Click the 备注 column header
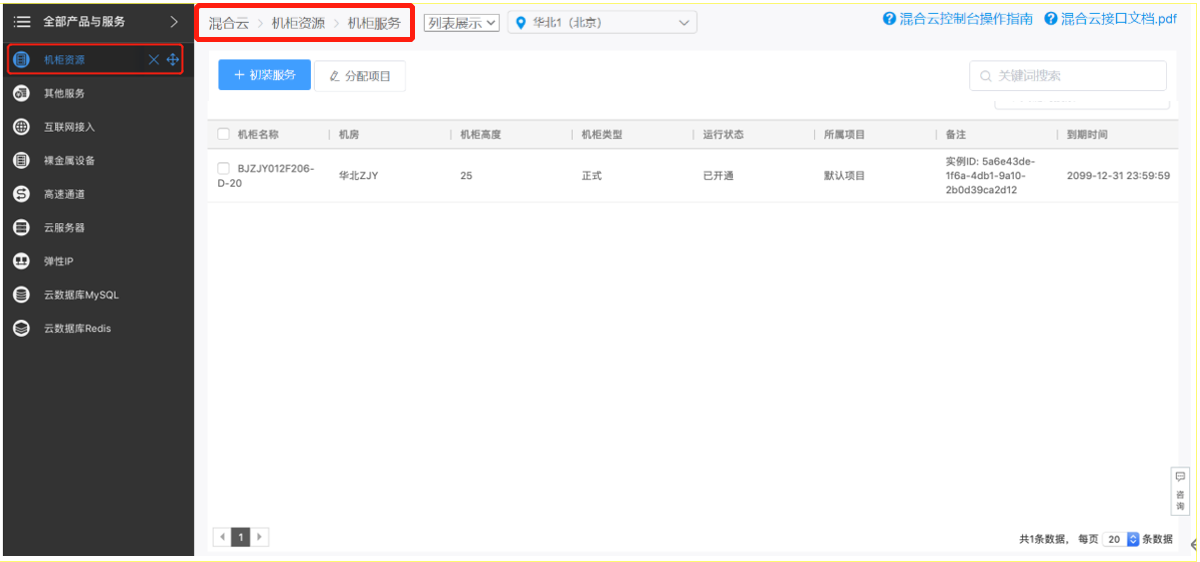This screenshot has width=1200, height=562. tap(955, 134)
